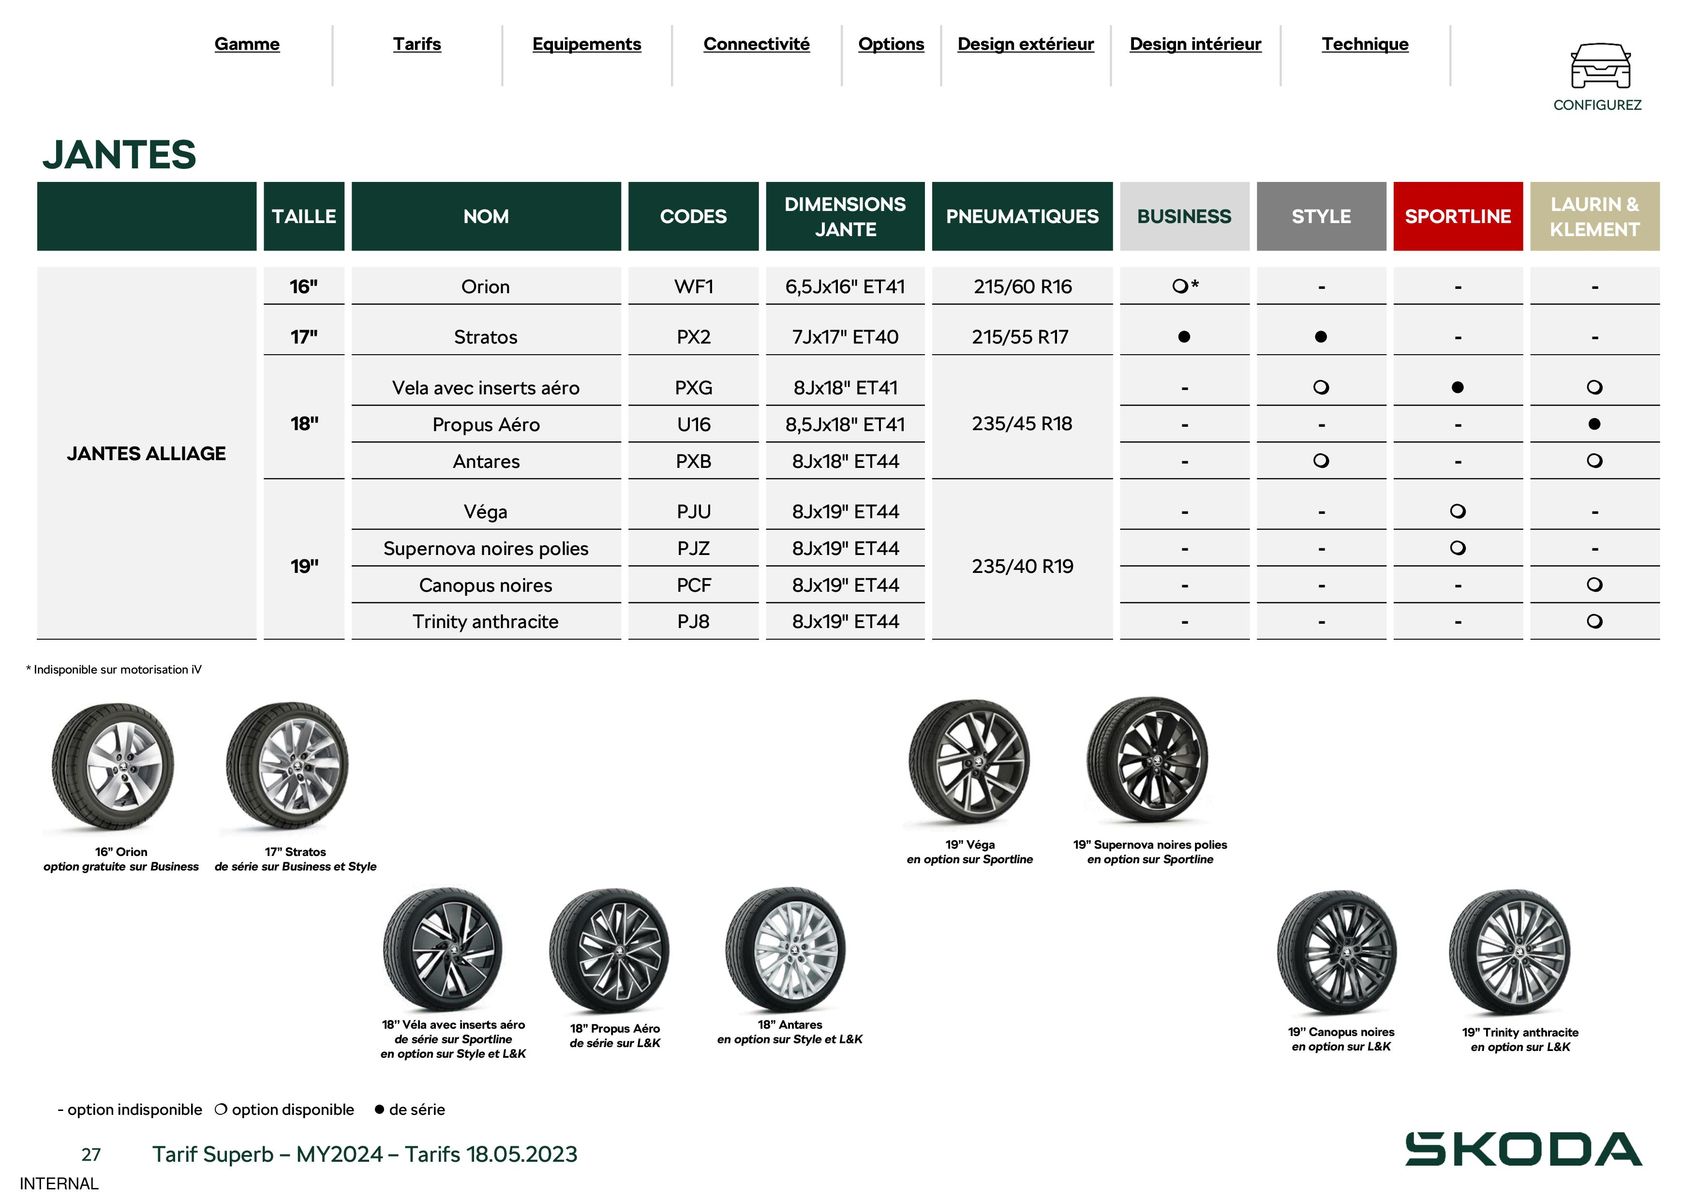Open the Options tab
Screen dimensions: 1697x1200
pos(891,44)
